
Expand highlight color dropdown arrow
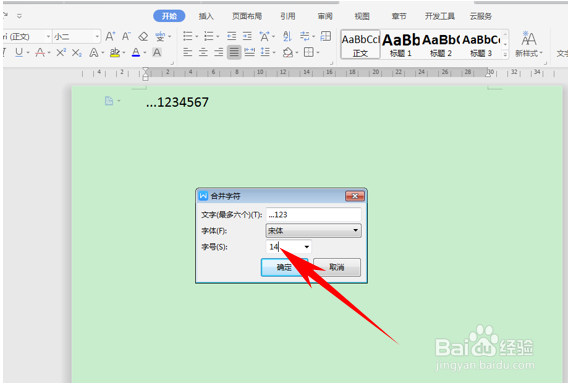tap(124, 53)
